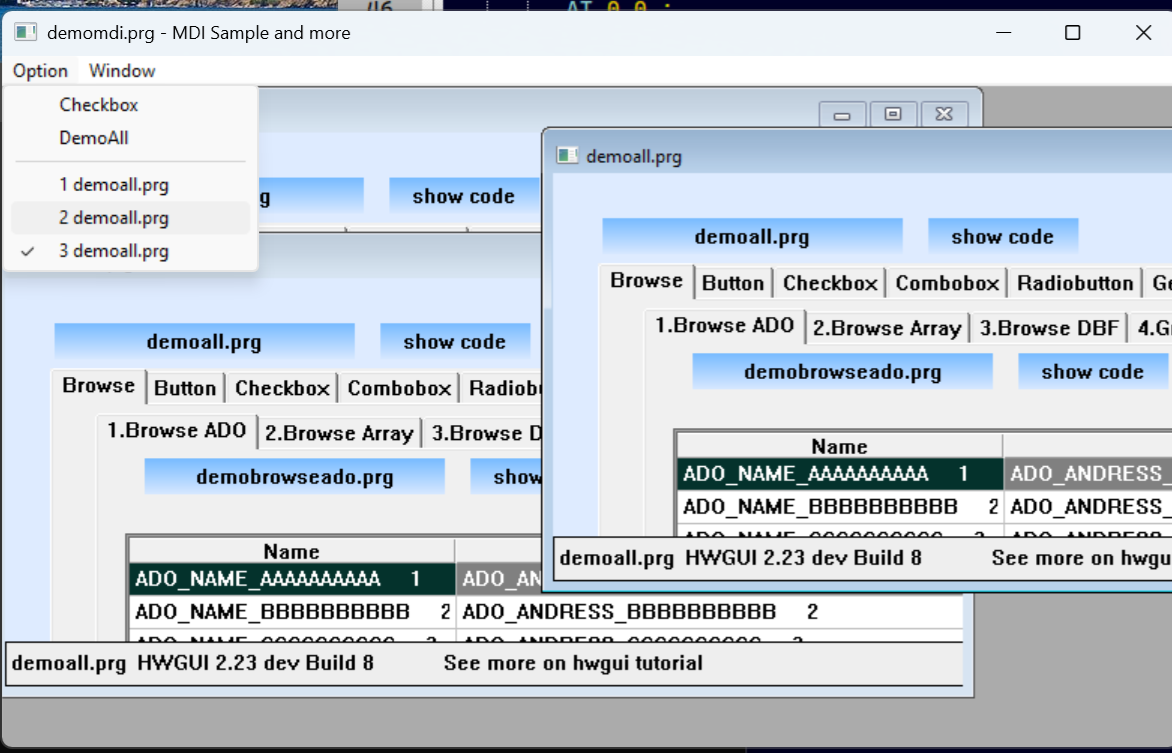
Task: Switch to the Radiobutton tab in the front window
Action: pyautogui.click(x=1075, y=283)
